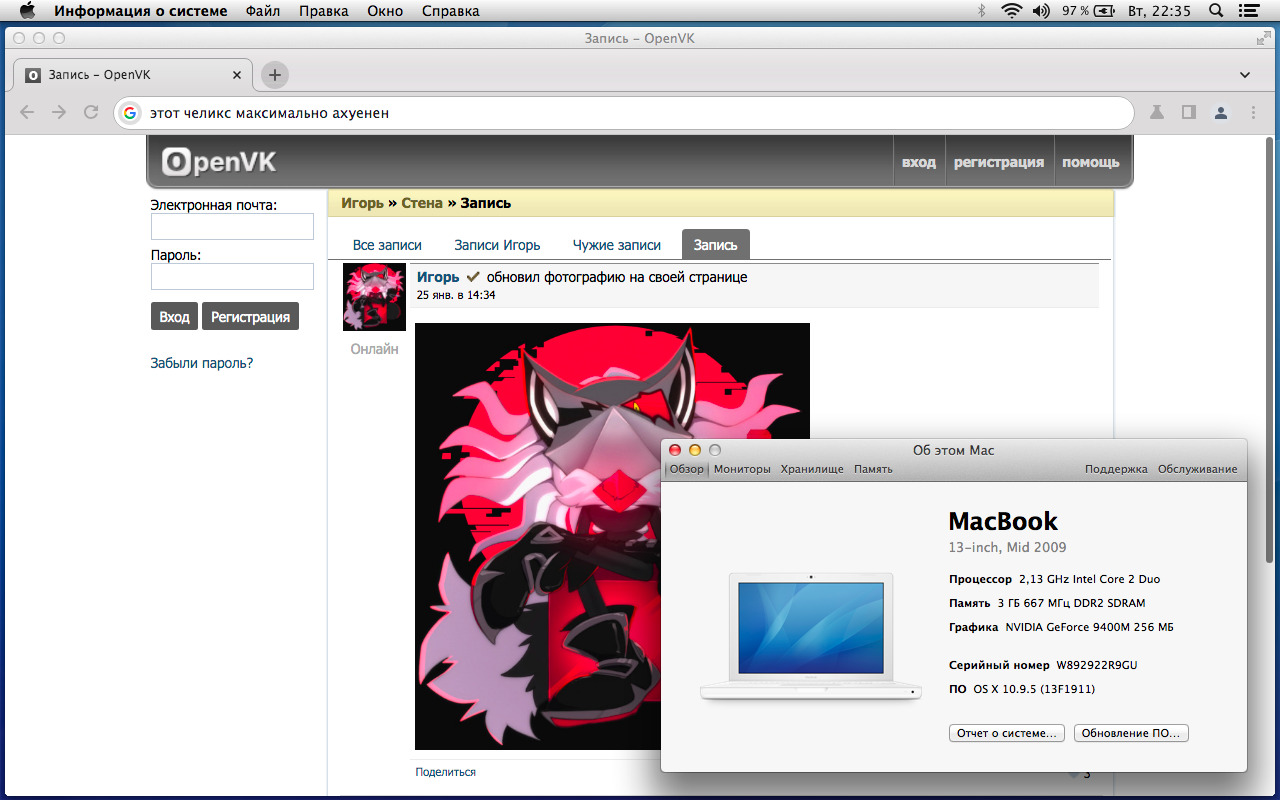Select the Запись – OpenVK browser tab
The image size is (1280, 800).
133,75
